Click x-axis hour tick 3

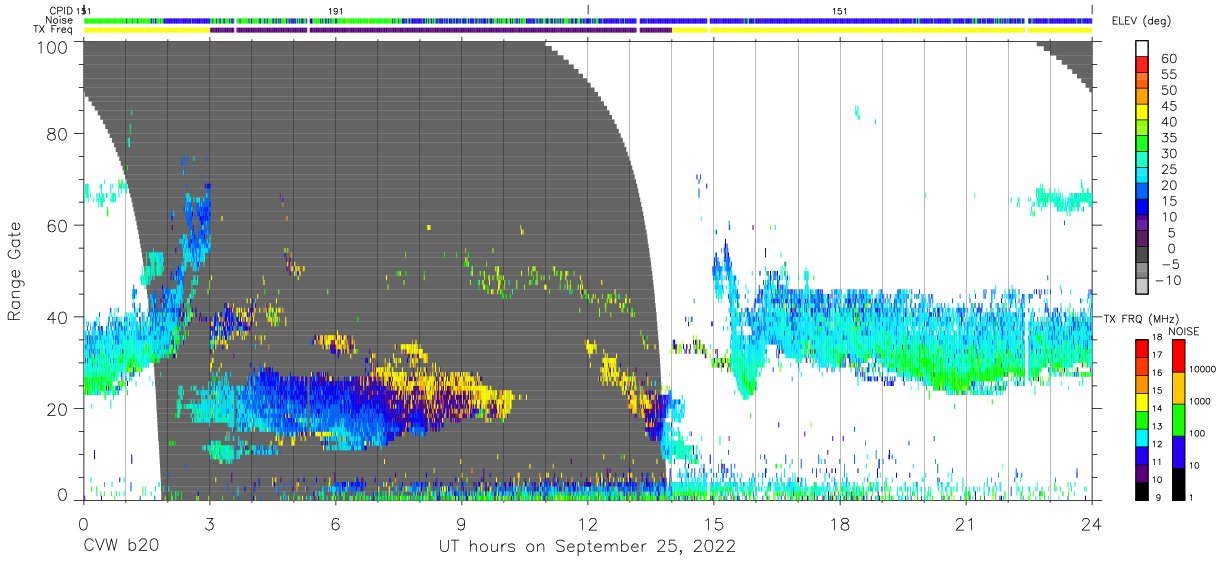210,524
